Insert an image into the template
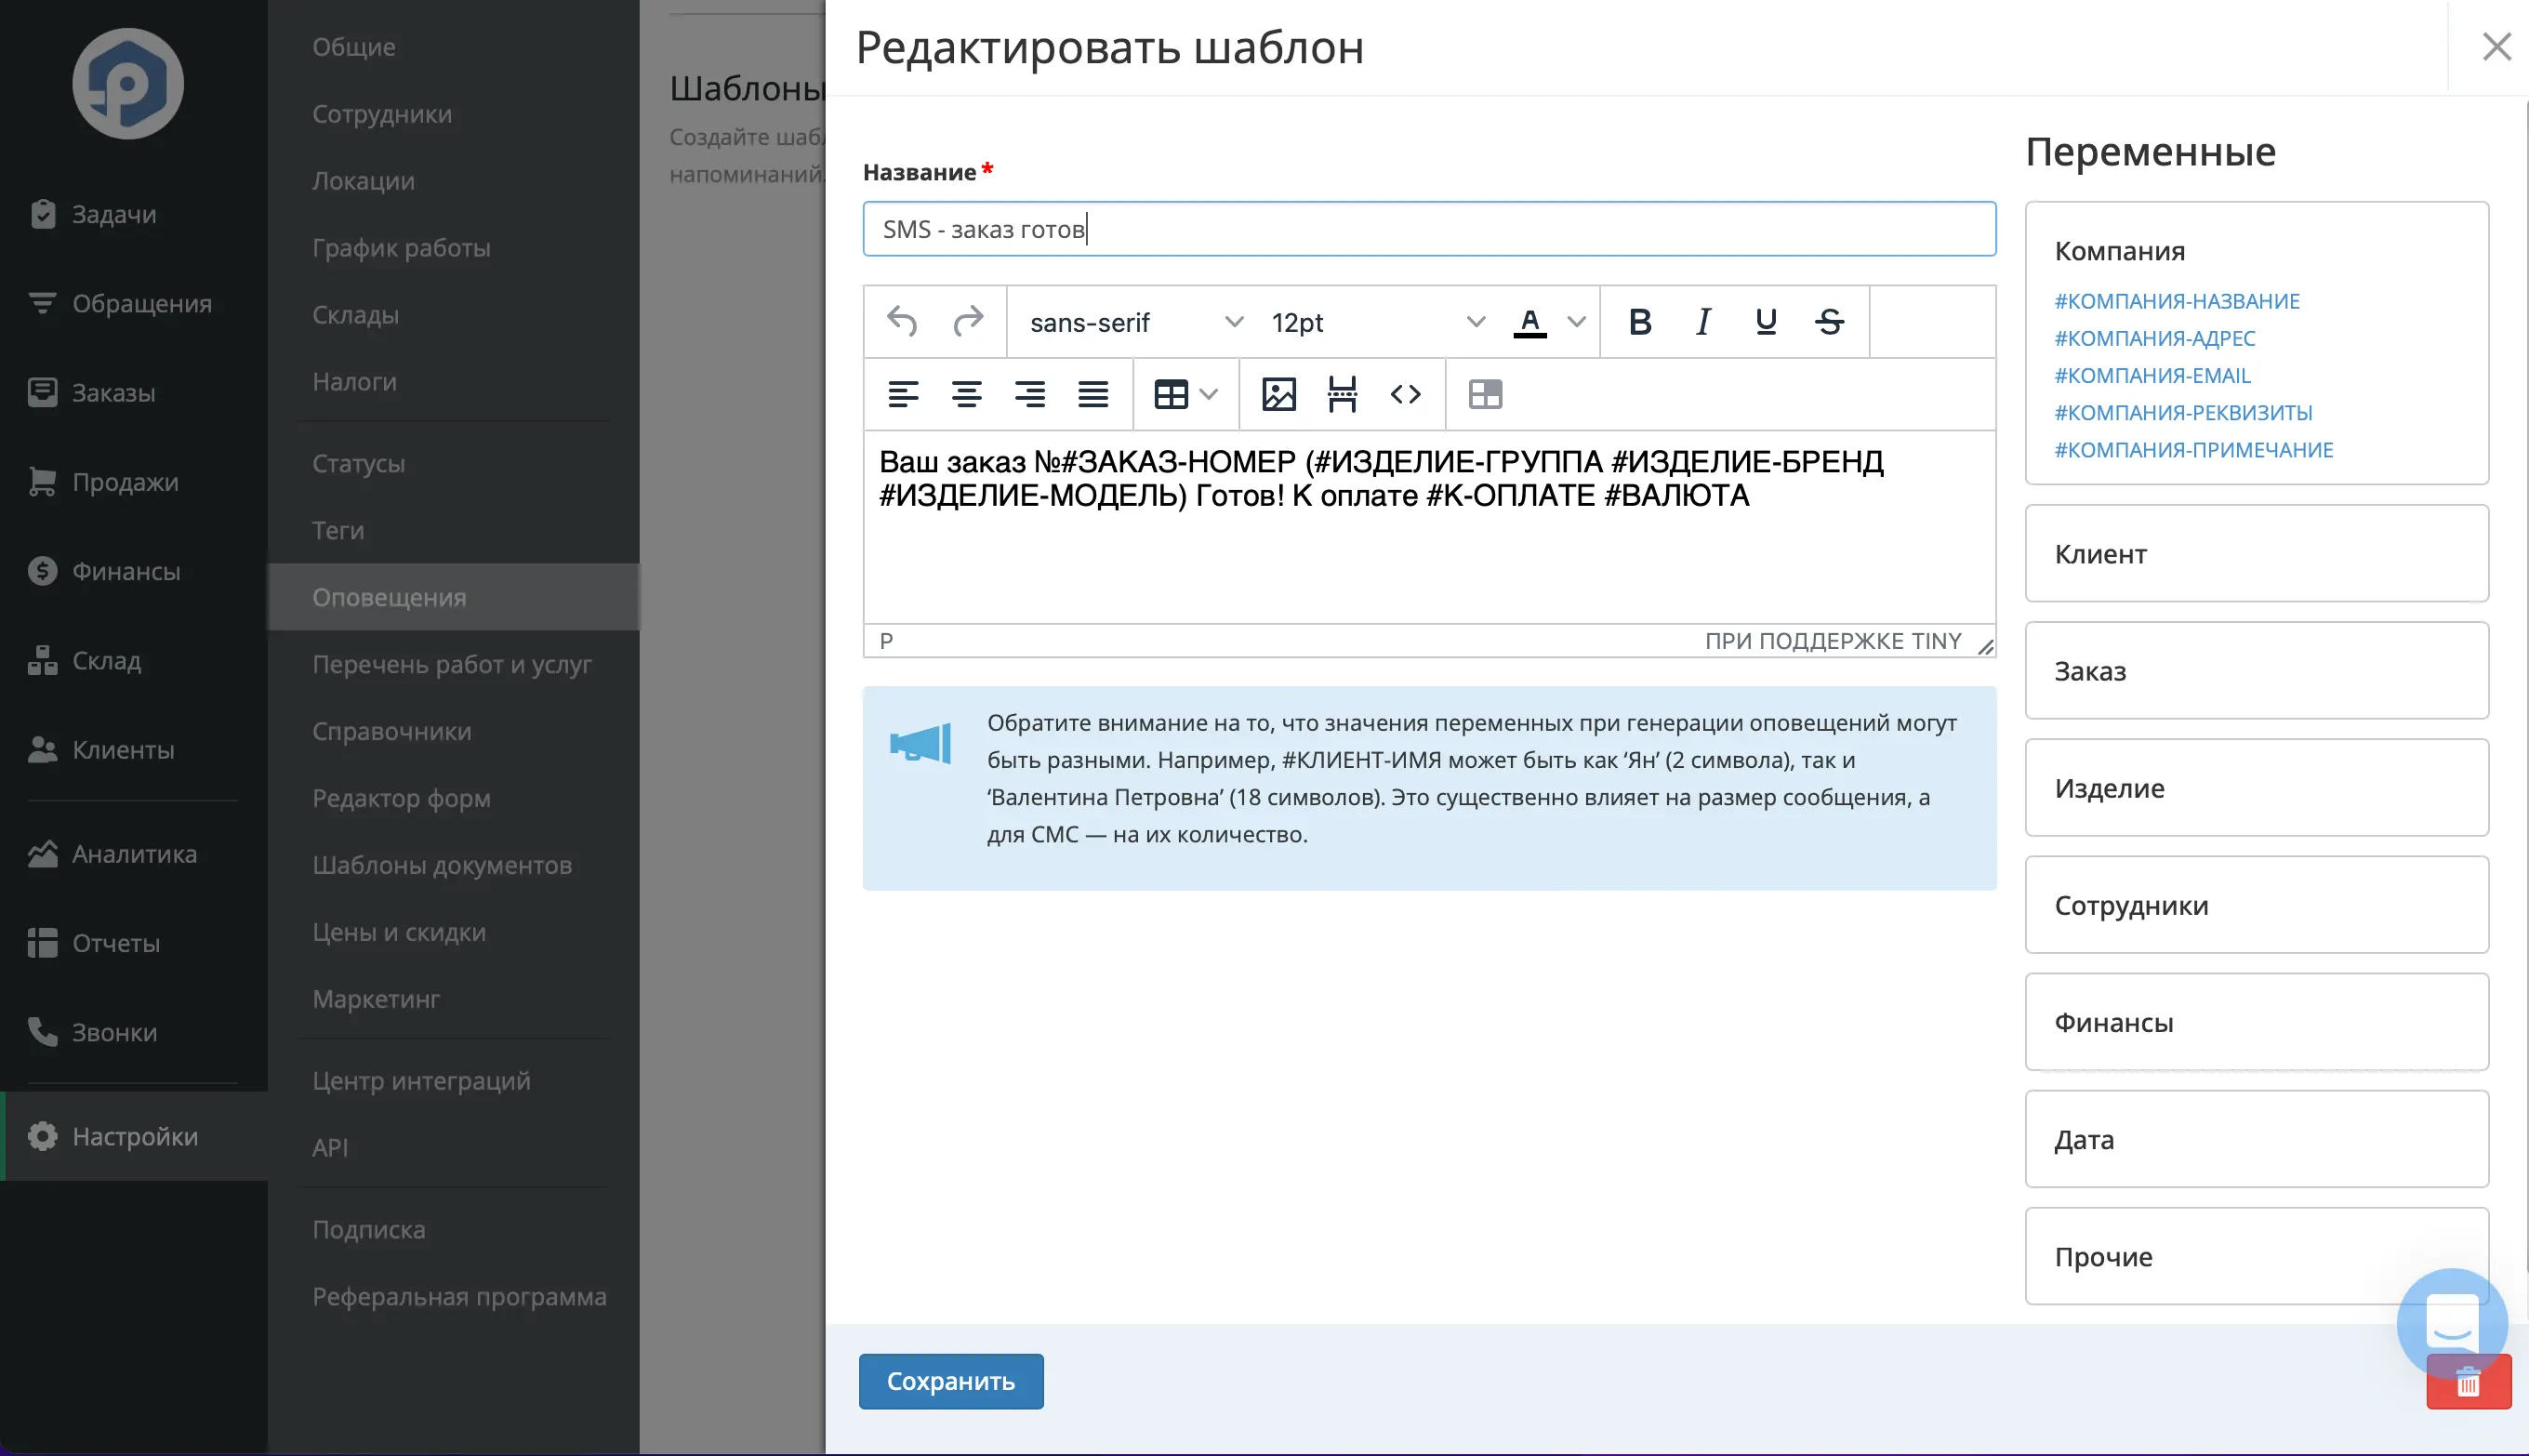Image resolution: width=2529 pixels, height=1456 pixels. (1279, 394)
